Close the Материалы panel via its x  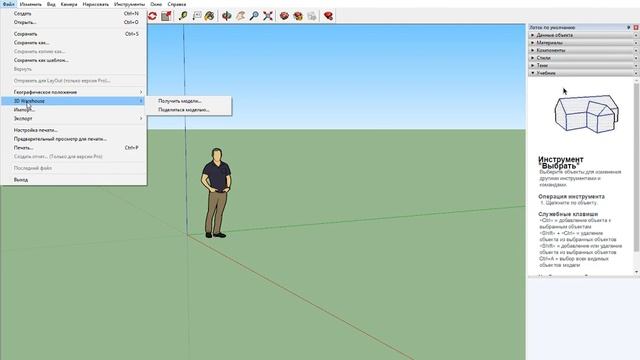tap(636, 42)
